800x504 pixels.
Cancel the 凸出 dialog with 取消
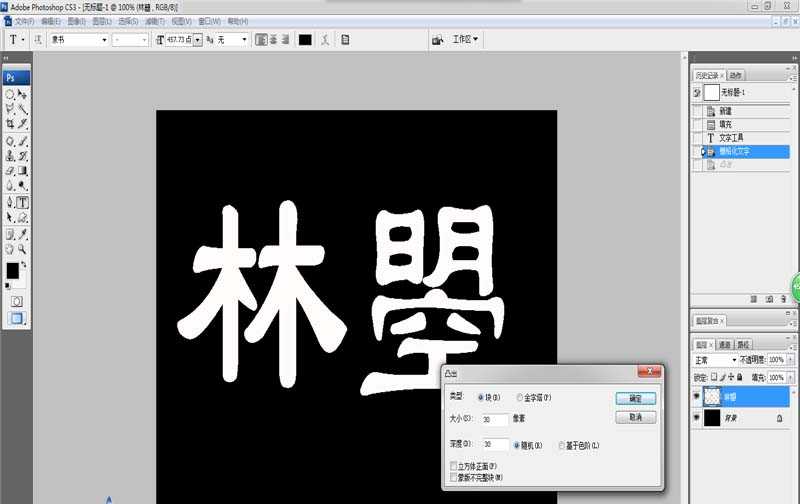[635, 417]
